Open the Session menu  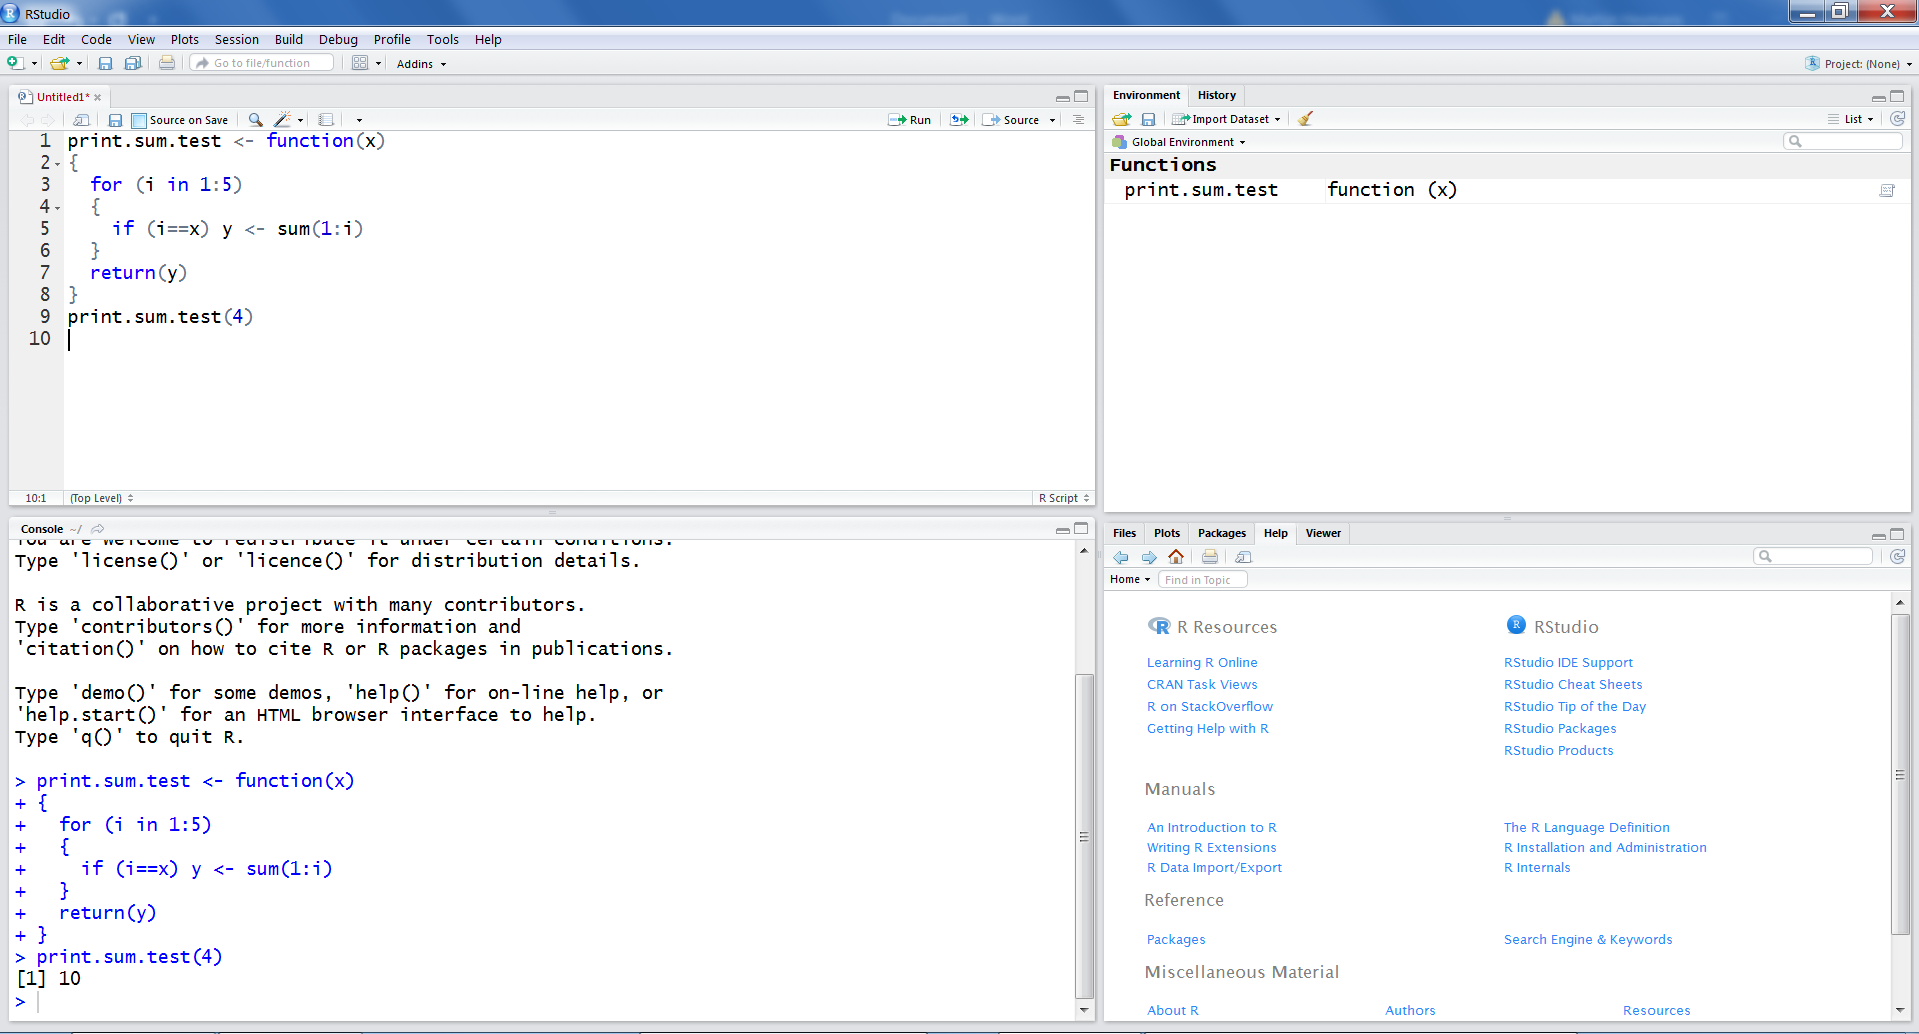click(236, 40)
